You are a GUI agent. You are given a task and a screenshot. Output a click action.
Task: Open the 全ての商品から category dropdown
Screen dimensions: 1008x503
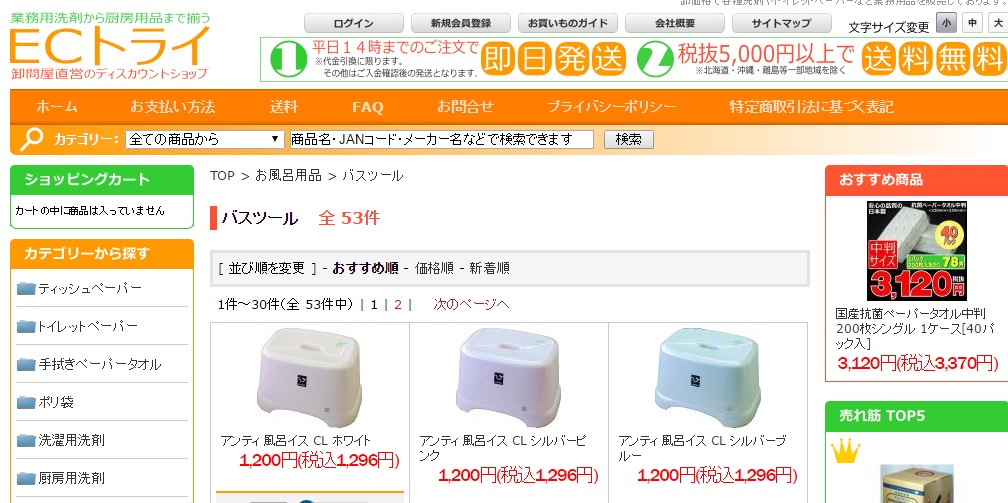(204, 139)
